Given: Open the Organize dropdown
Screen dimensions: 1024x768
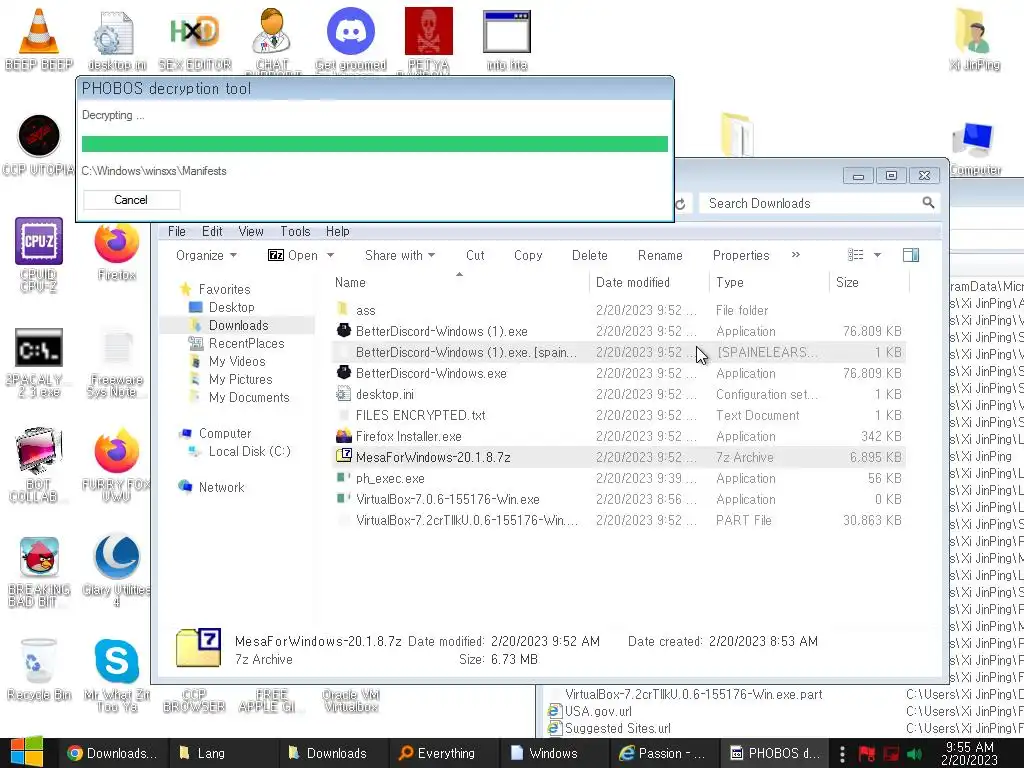Looking at the screenshot, I should [206, 255].
